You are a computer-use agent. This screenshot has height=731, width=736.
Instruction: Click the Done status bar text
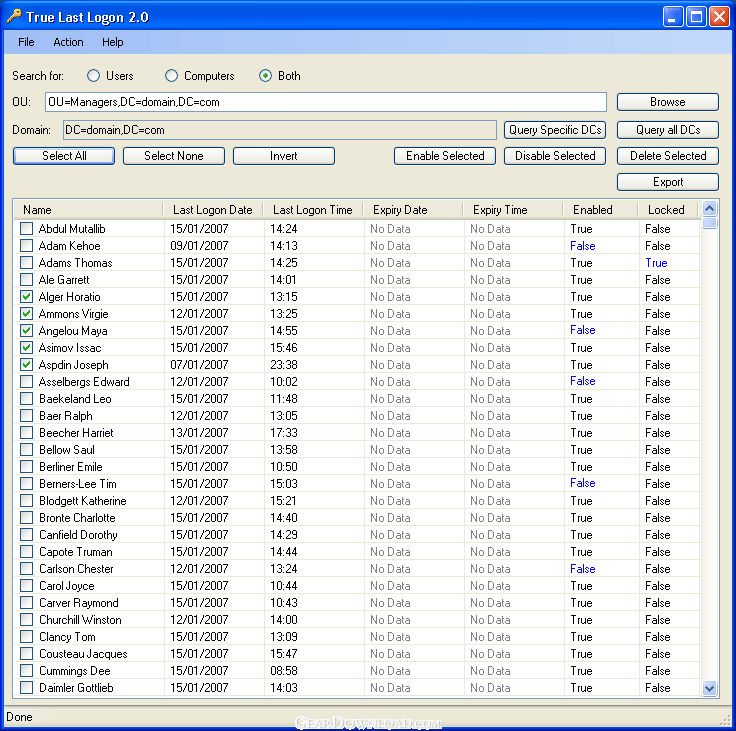point(19,717)
